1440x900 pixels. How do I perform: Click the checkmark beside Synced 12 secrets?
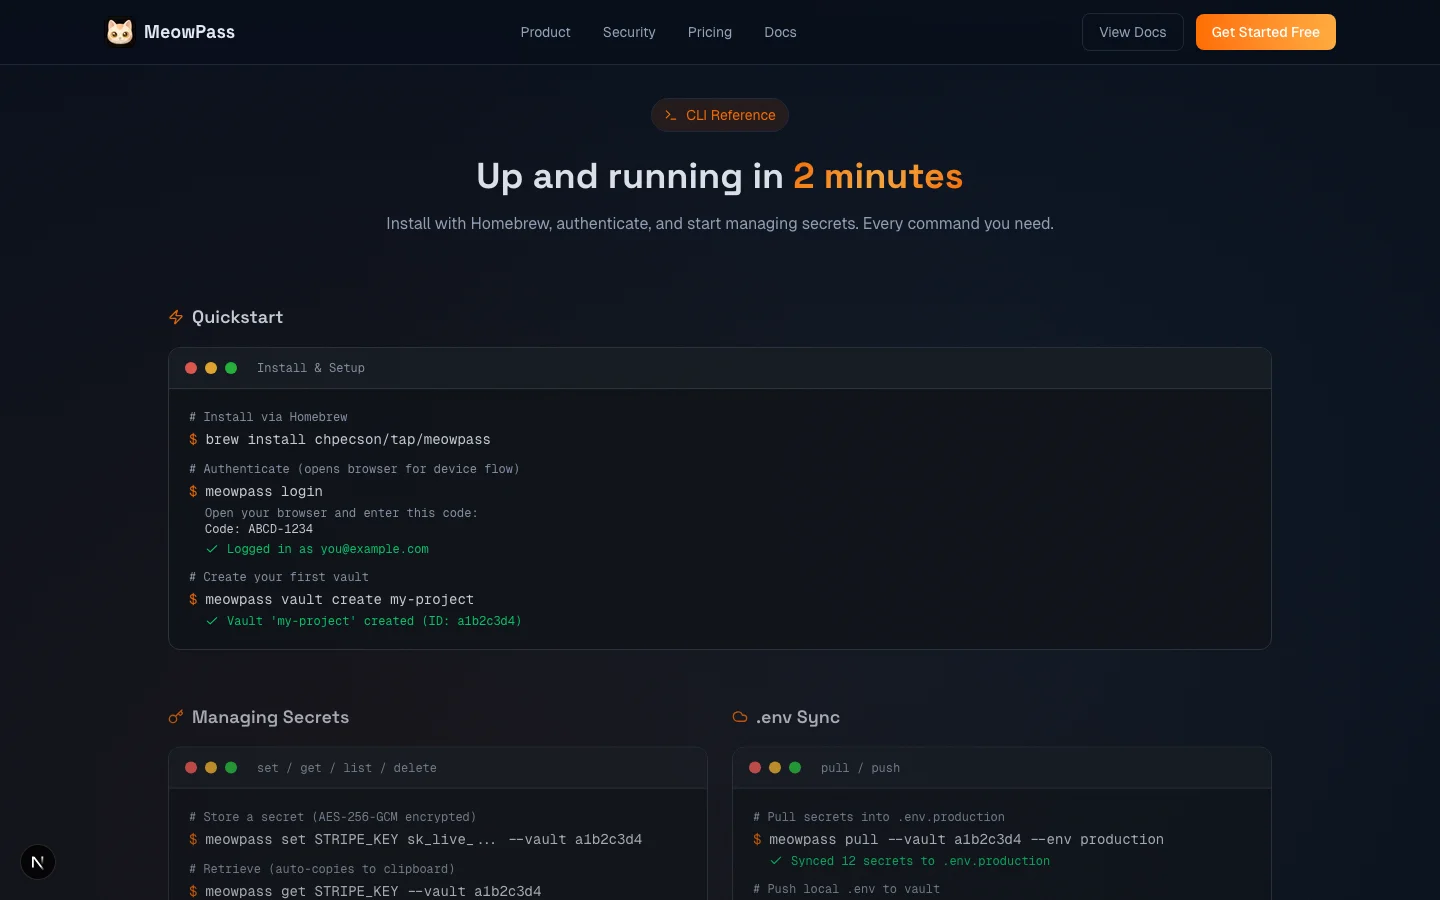(776, 861)
